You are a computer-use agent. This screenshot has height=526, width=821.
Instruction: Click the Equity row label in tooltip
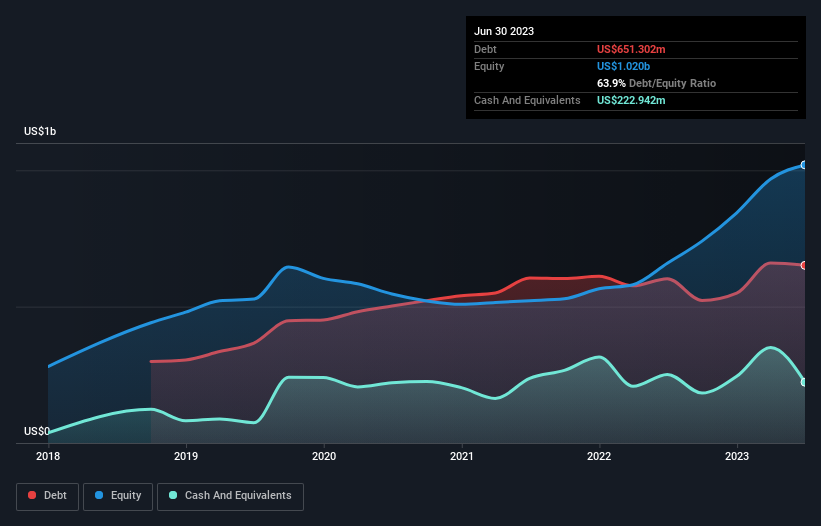[x=489, y=66]
